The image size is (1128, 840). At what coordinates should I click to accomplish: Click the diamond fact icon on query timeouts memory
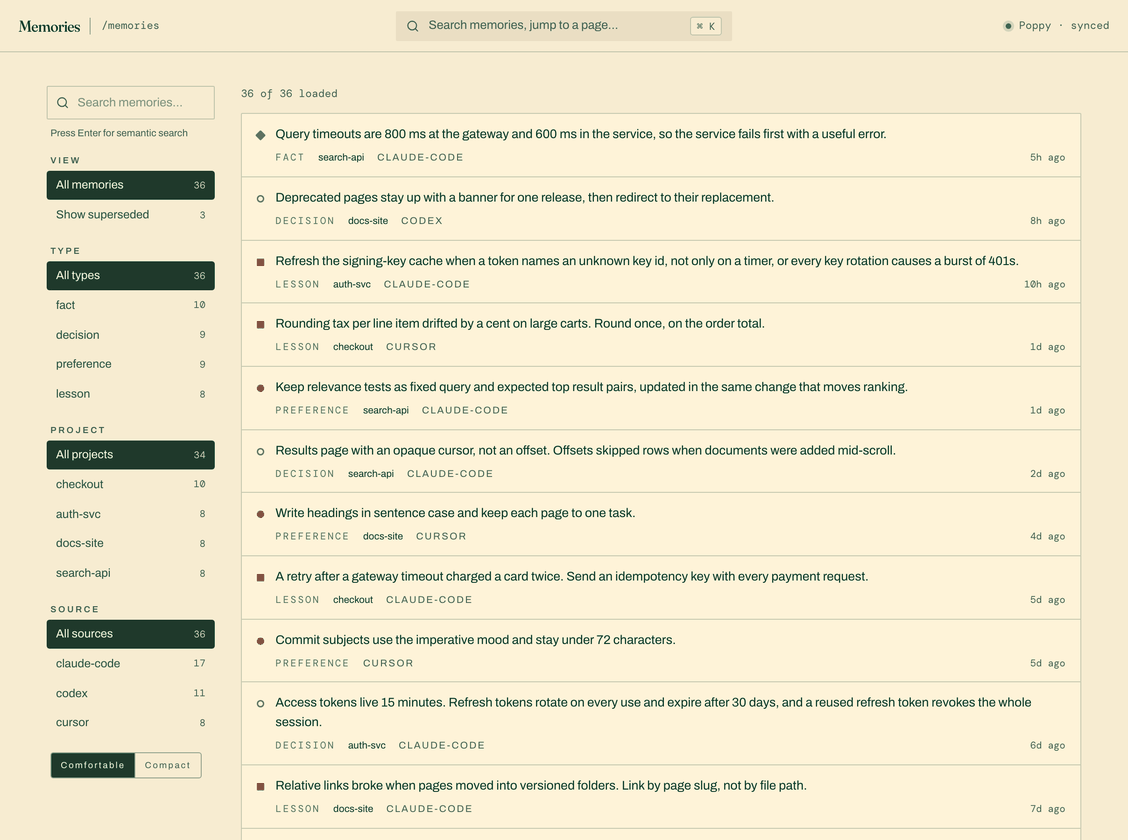[260, 134]
